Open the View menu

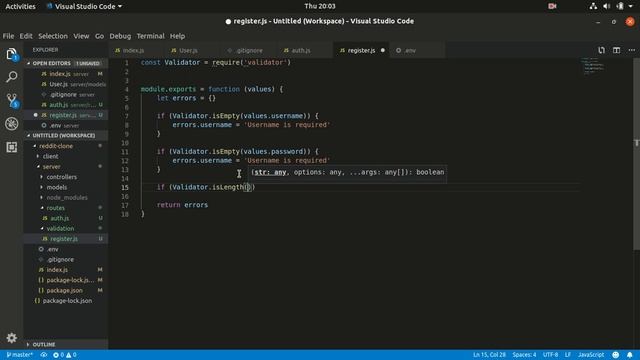coord(81,36)
